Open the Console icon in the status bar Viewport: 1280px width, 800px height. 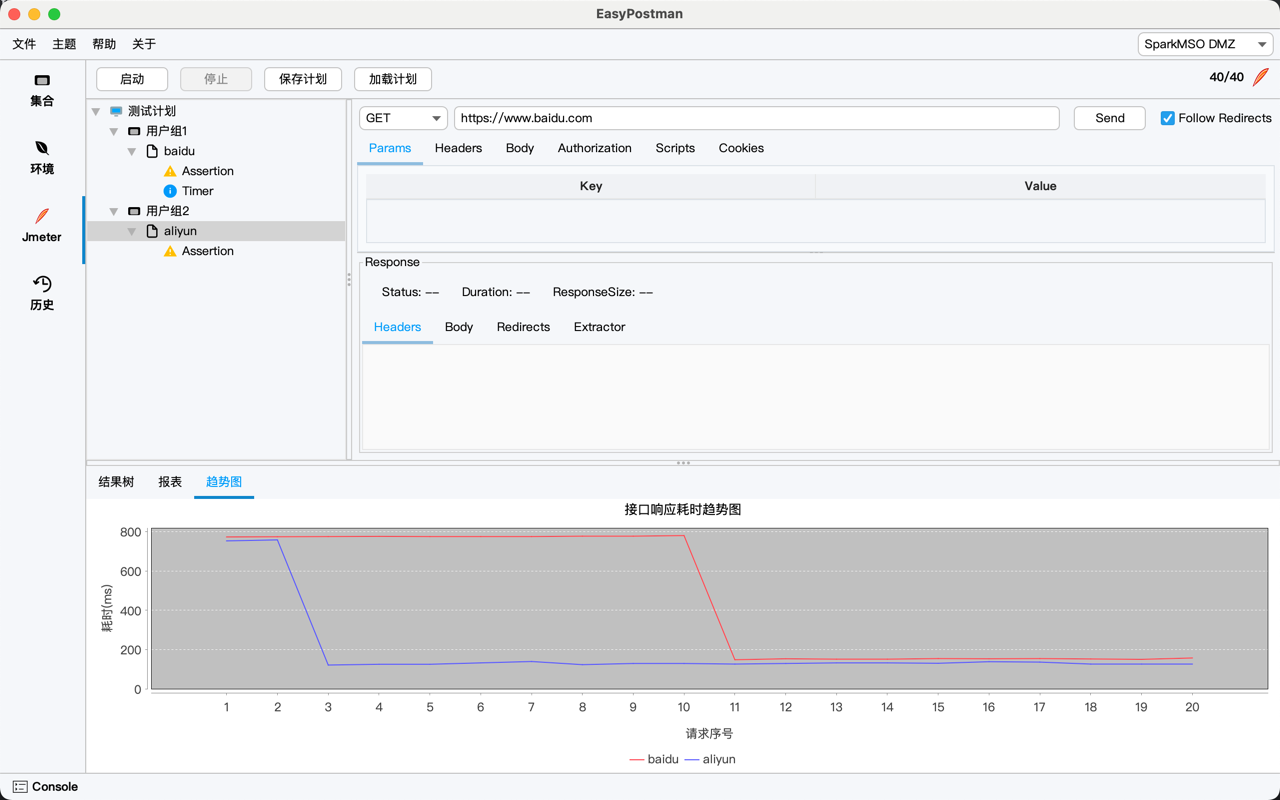coord(20,787)
